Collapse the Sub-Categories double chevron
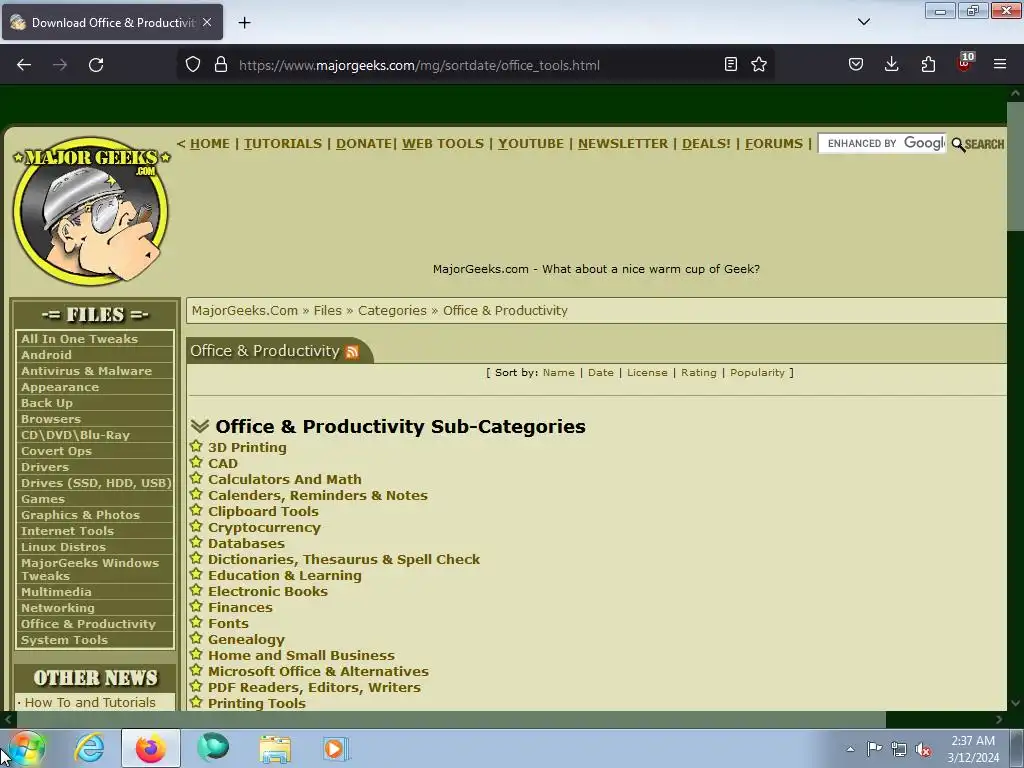The width and height of the screenshot is (1024, 768). click(200, 426)
